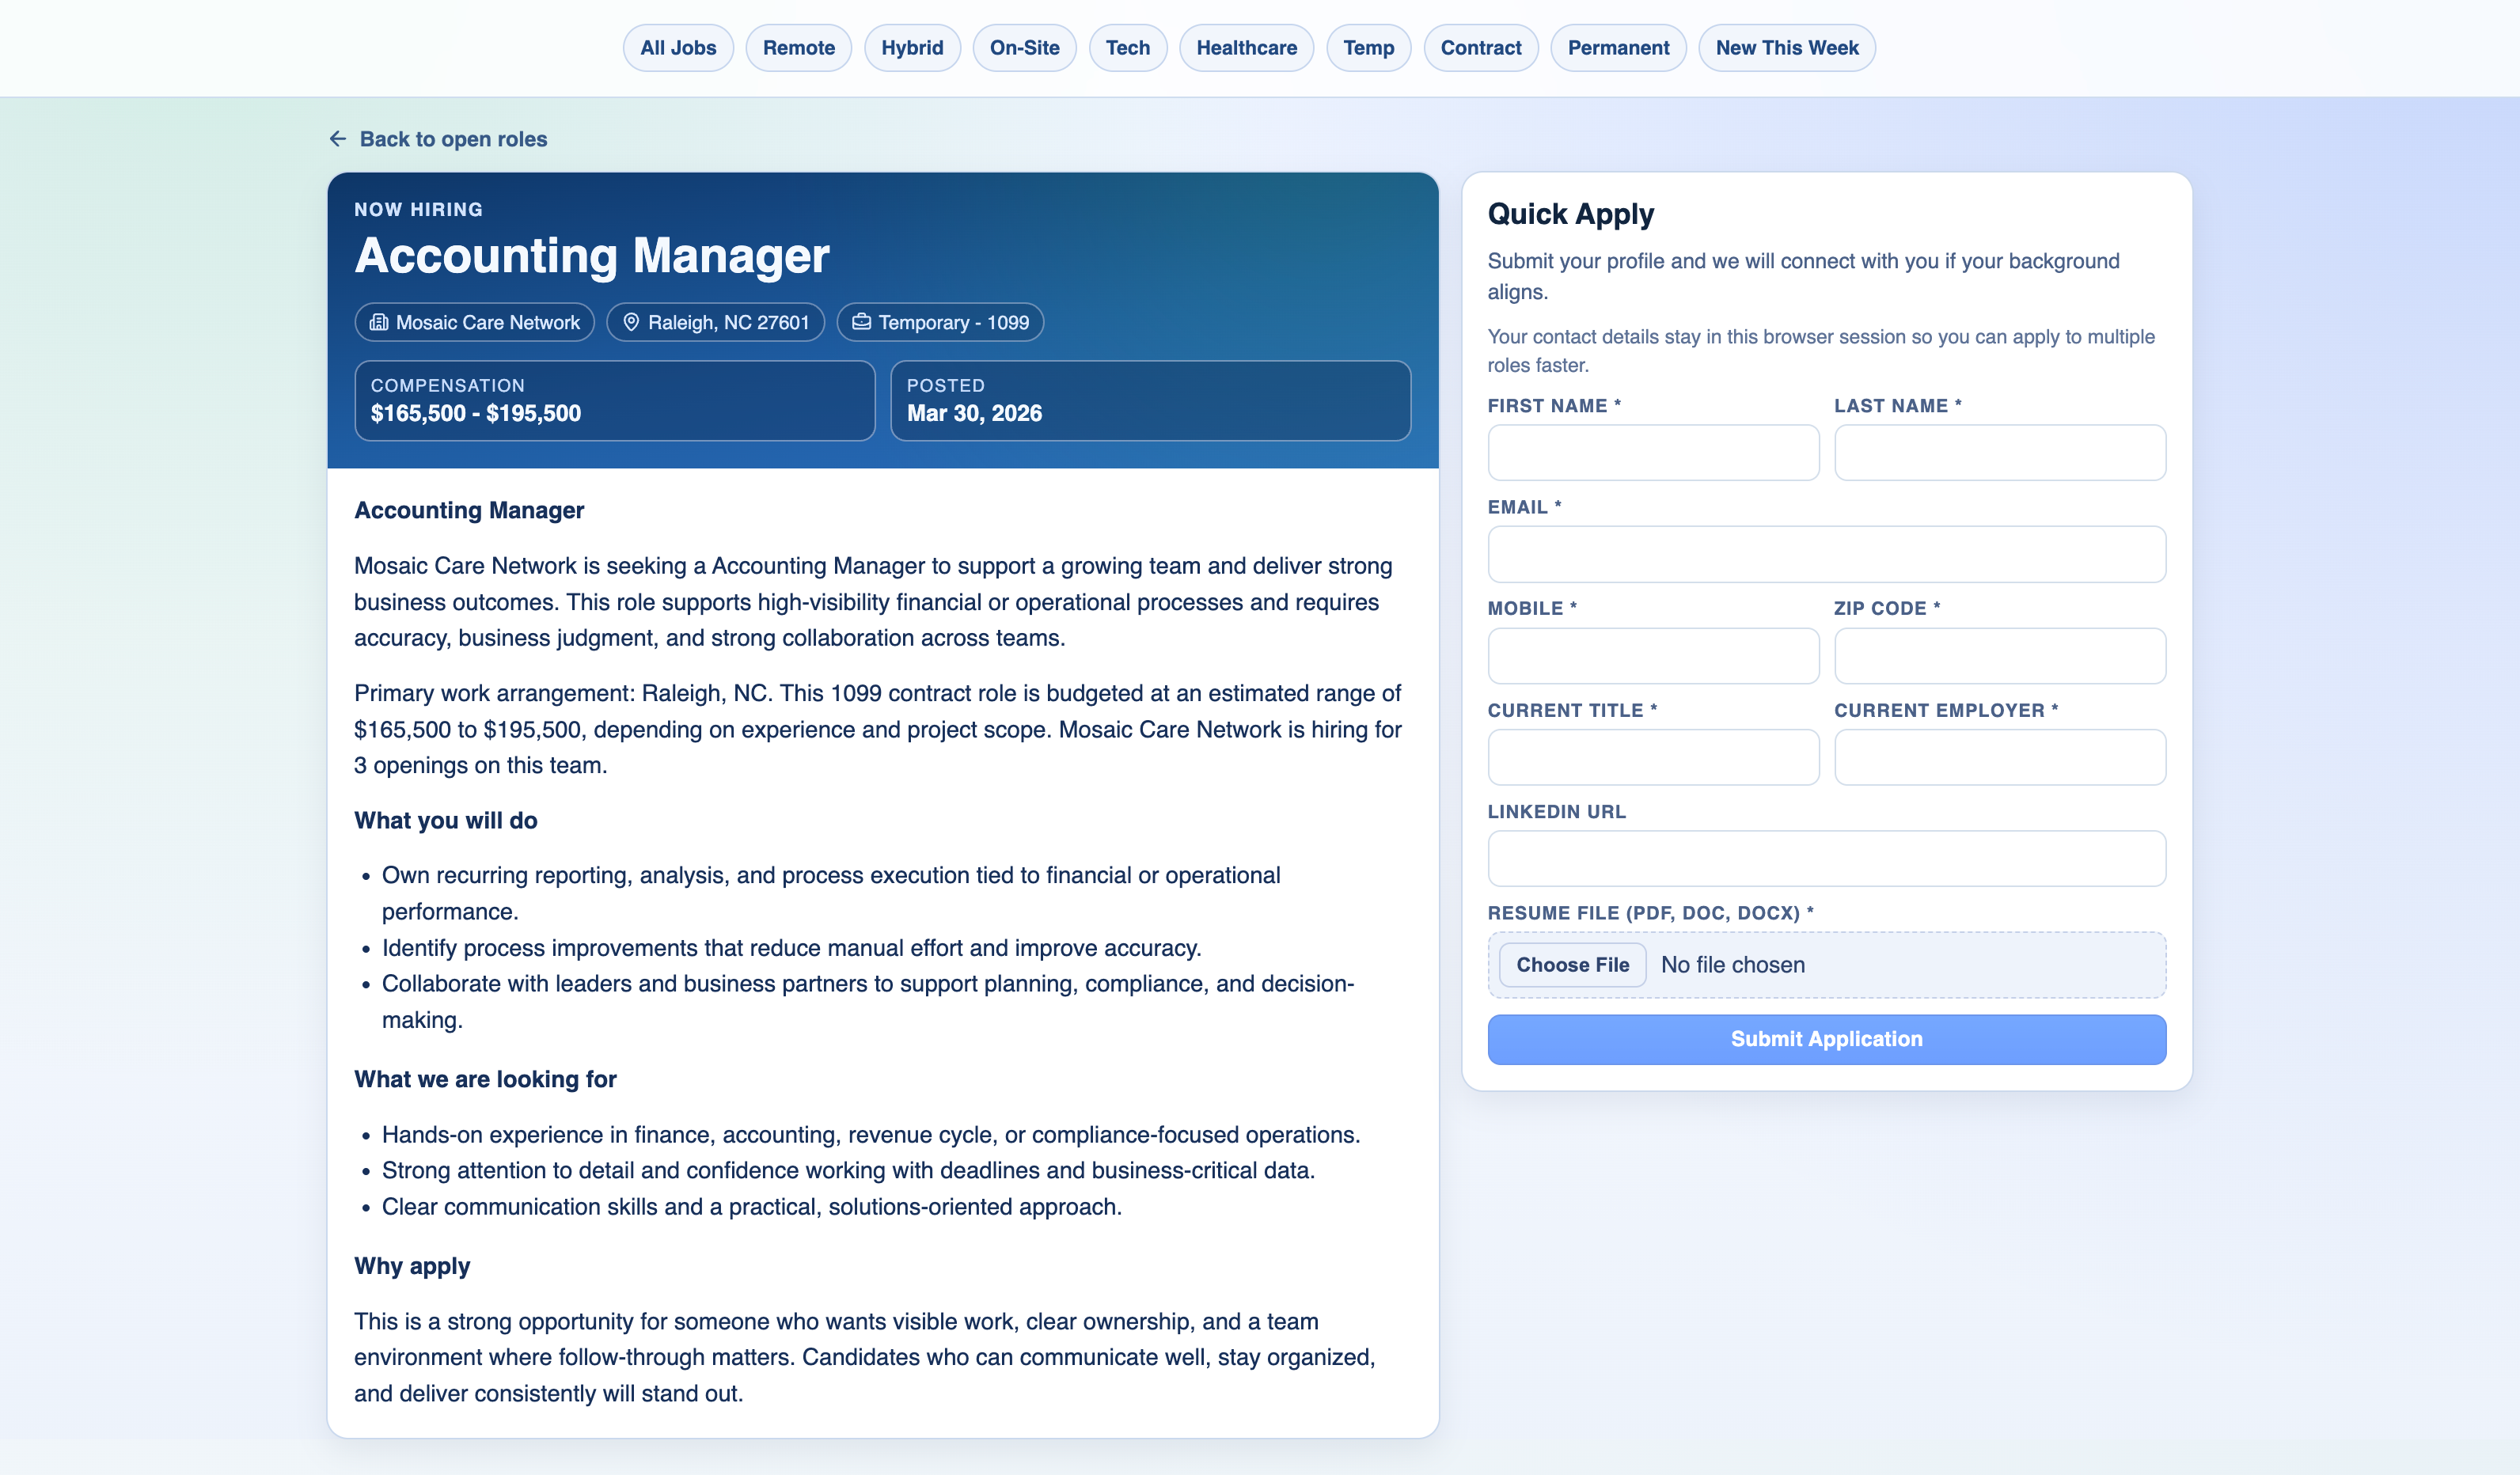Viewport: 2520px width, 1475px height.
Task: Focus the Email input box
Action: click(x=1826, y=554)
